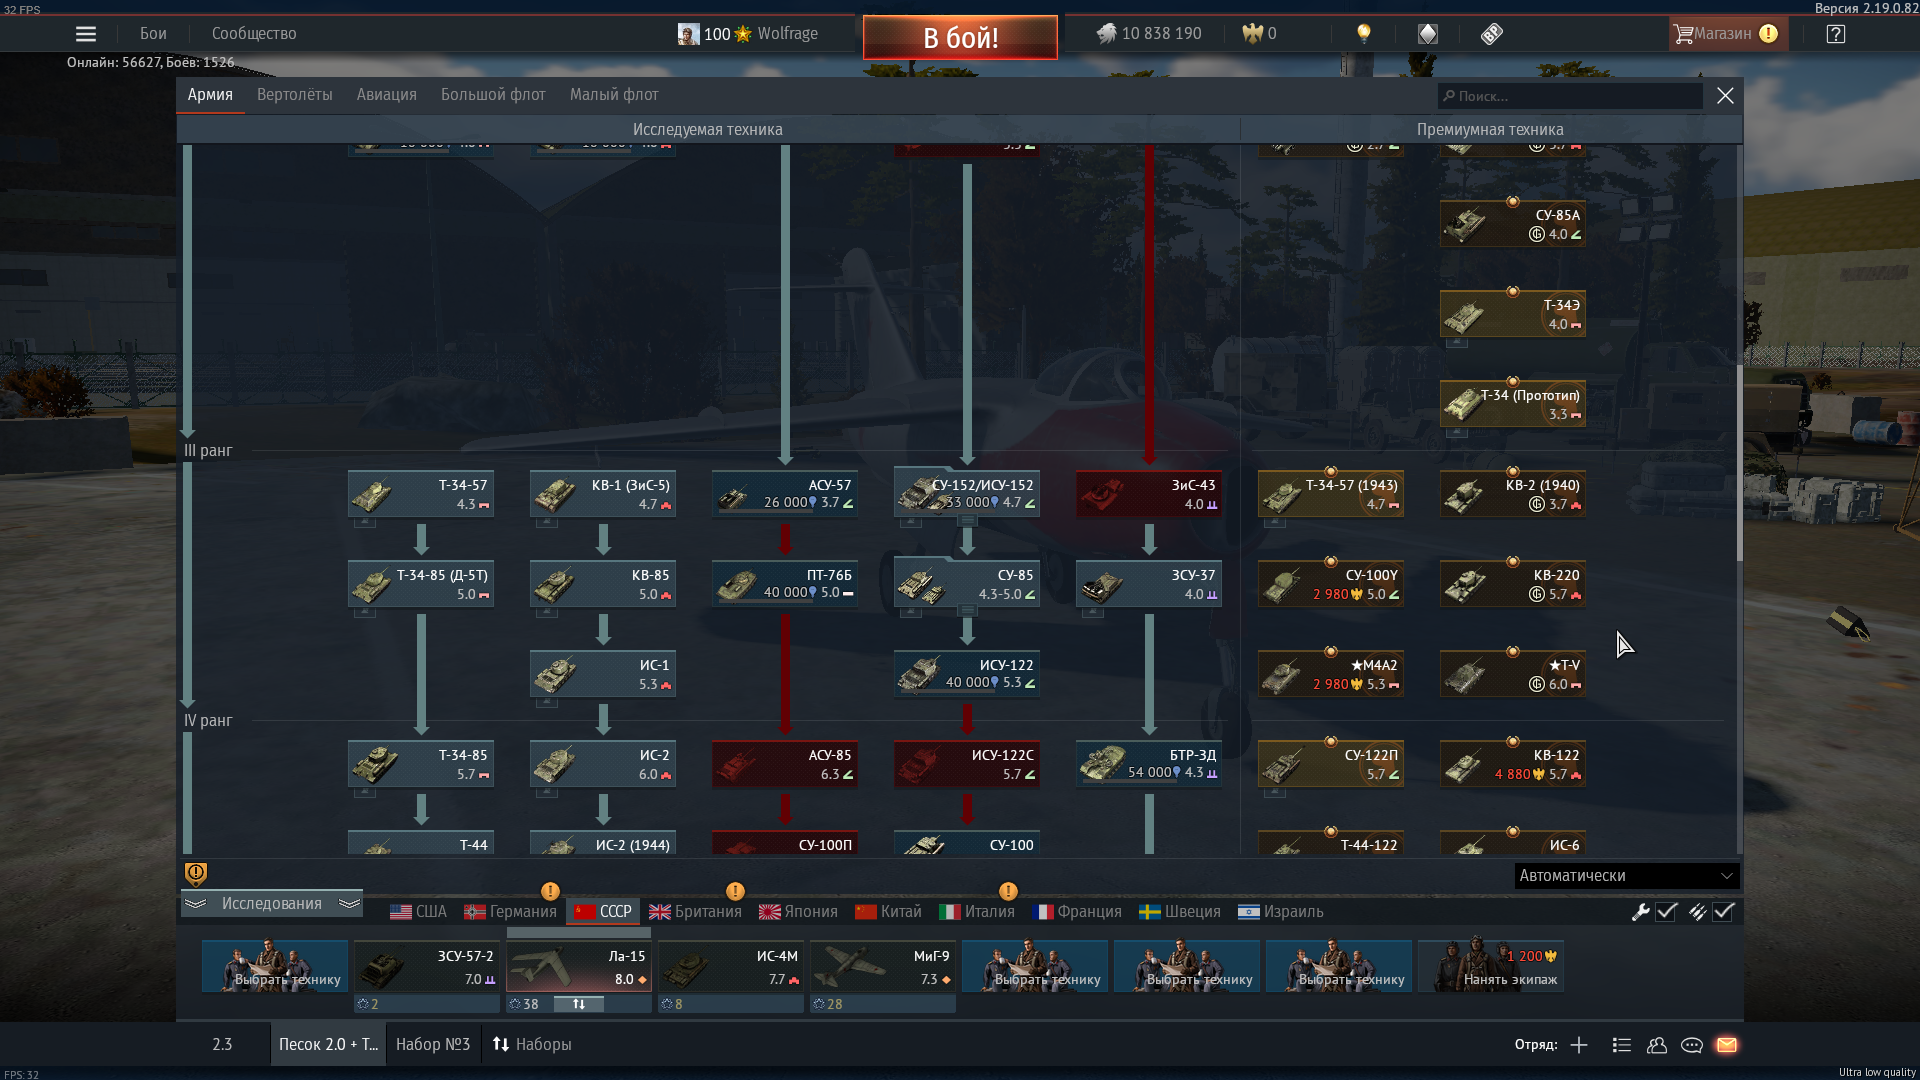The image size is (1920, 1080).
Task: Switch to the Большой флот tab
Action: click(x=493, y=95)
